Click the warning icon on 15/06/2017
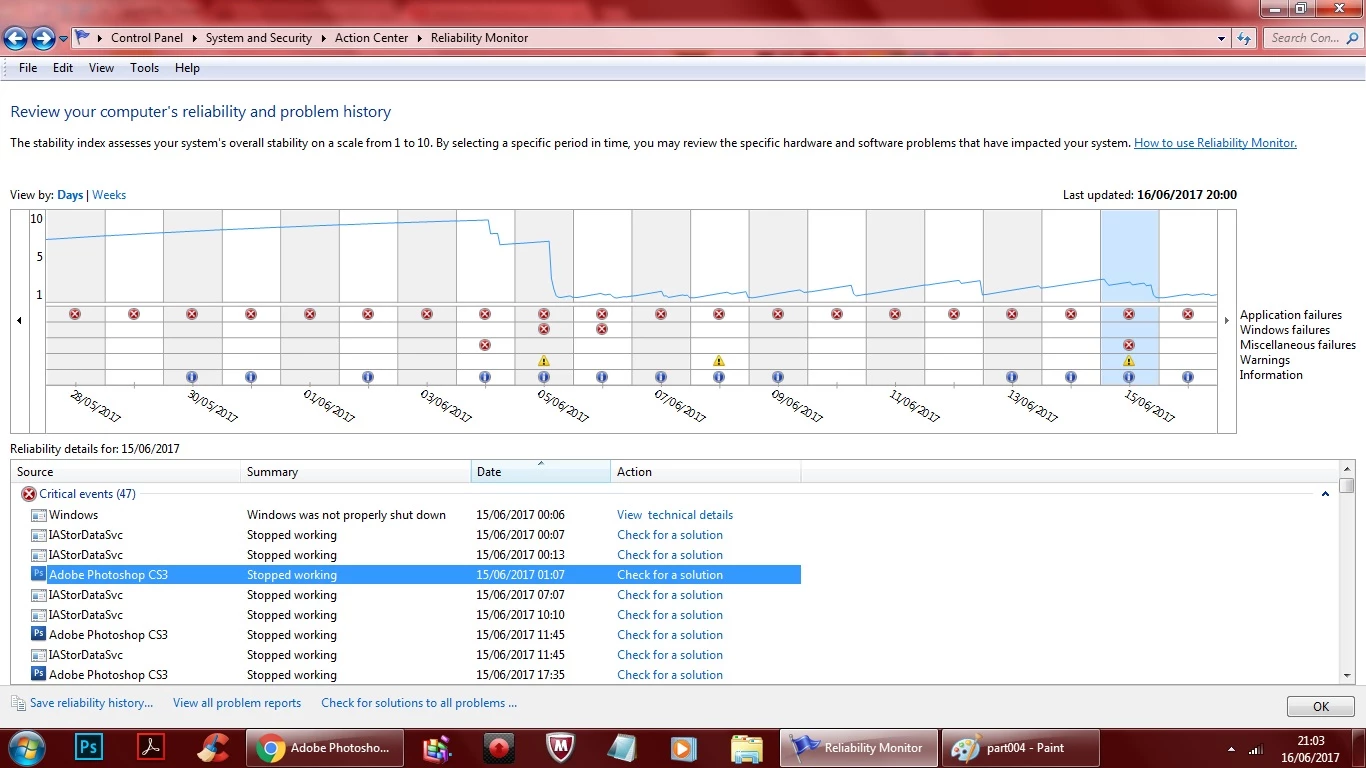The image size is (1366, 768). point(1129,361)
